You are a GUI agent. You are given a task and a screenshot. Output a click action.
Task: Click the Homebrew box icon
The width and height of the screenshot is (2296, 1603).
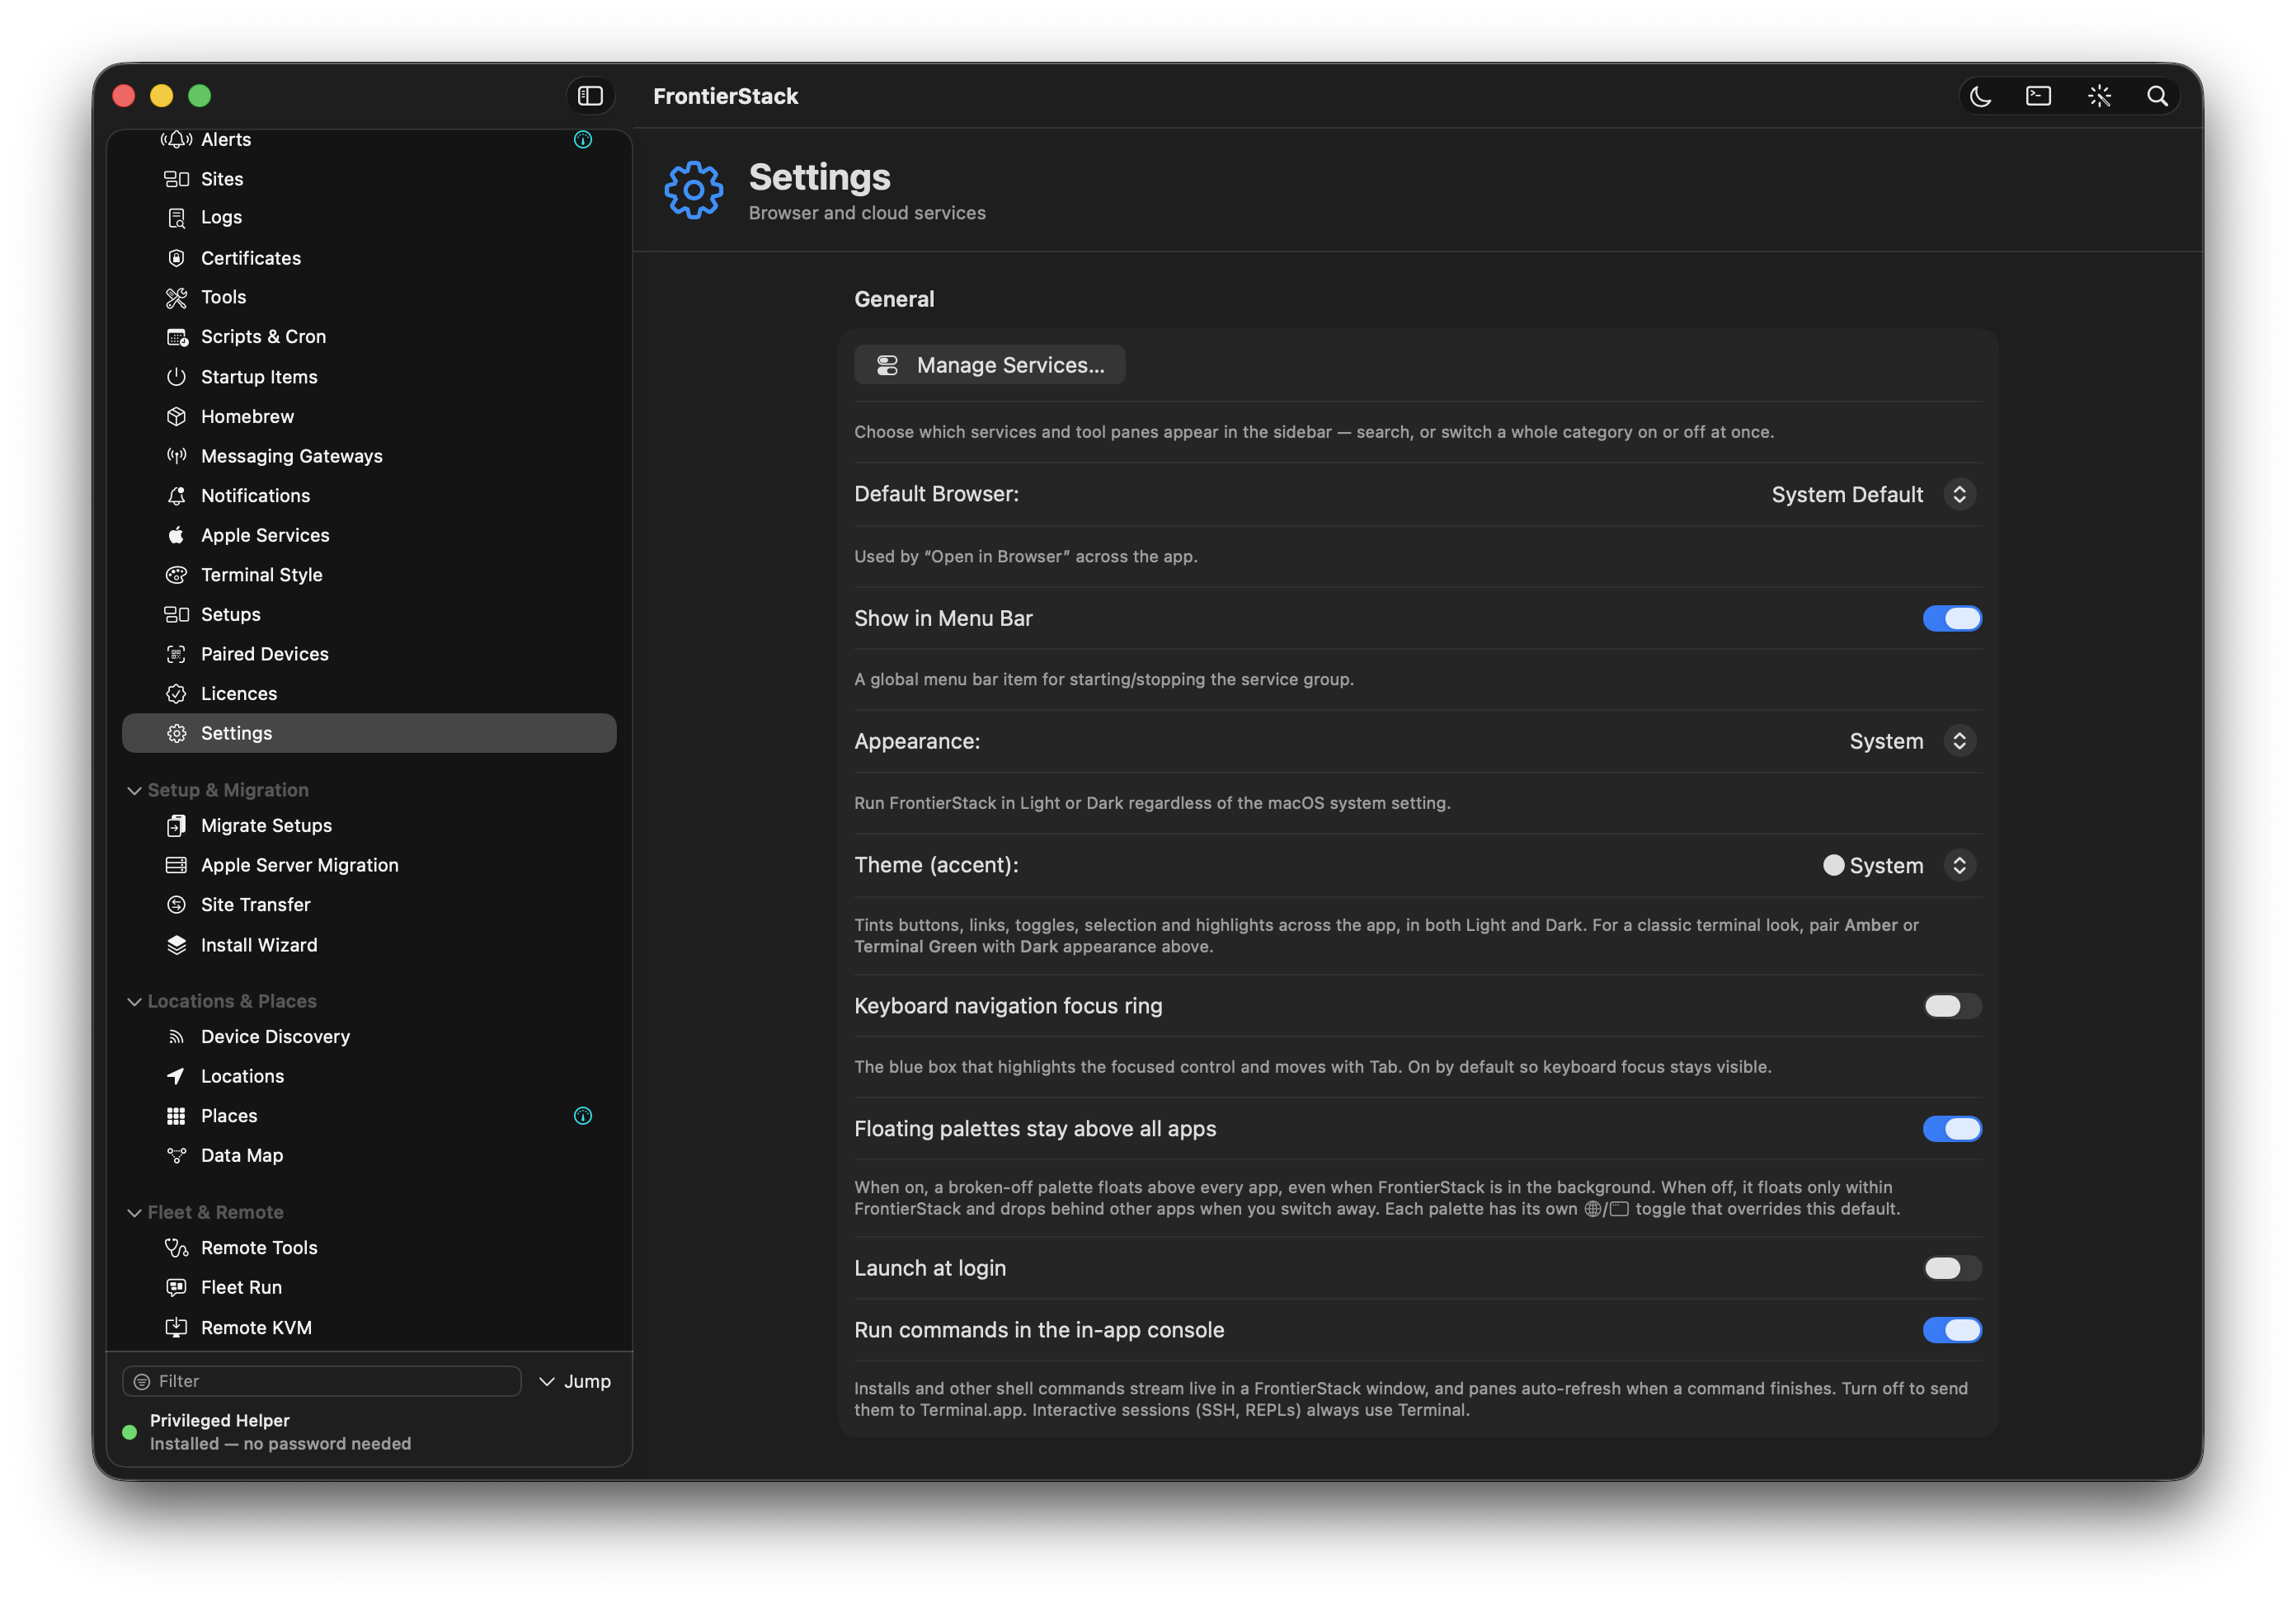pos(176,416)
